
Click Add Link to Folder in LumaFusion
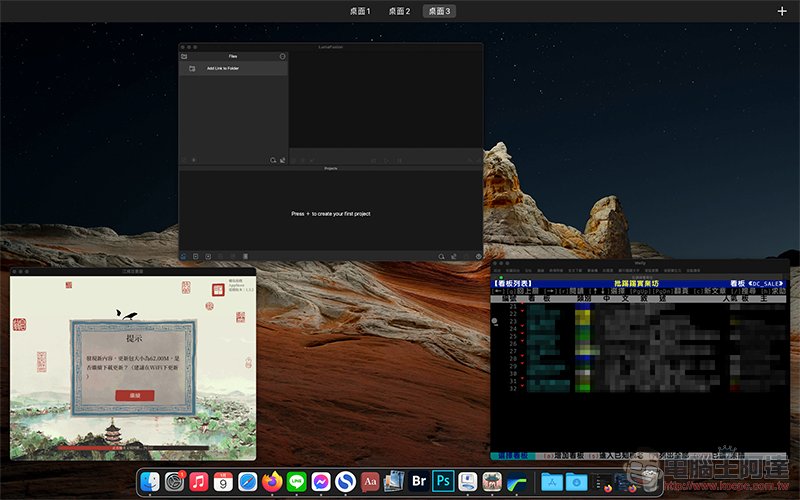(x=223, y=69)
